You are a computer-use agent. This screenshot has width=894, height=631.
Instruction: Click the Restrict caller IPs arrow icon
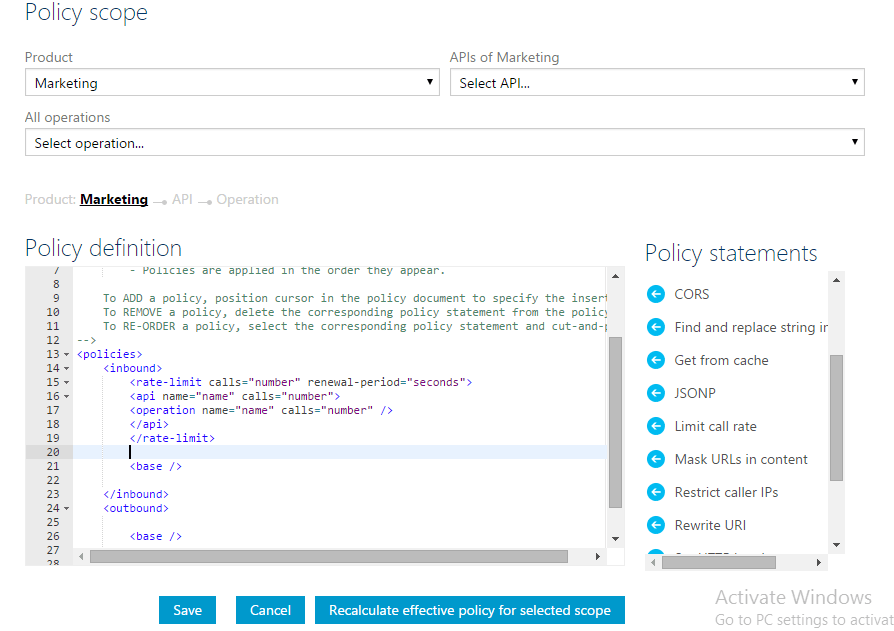click(656, 492)
